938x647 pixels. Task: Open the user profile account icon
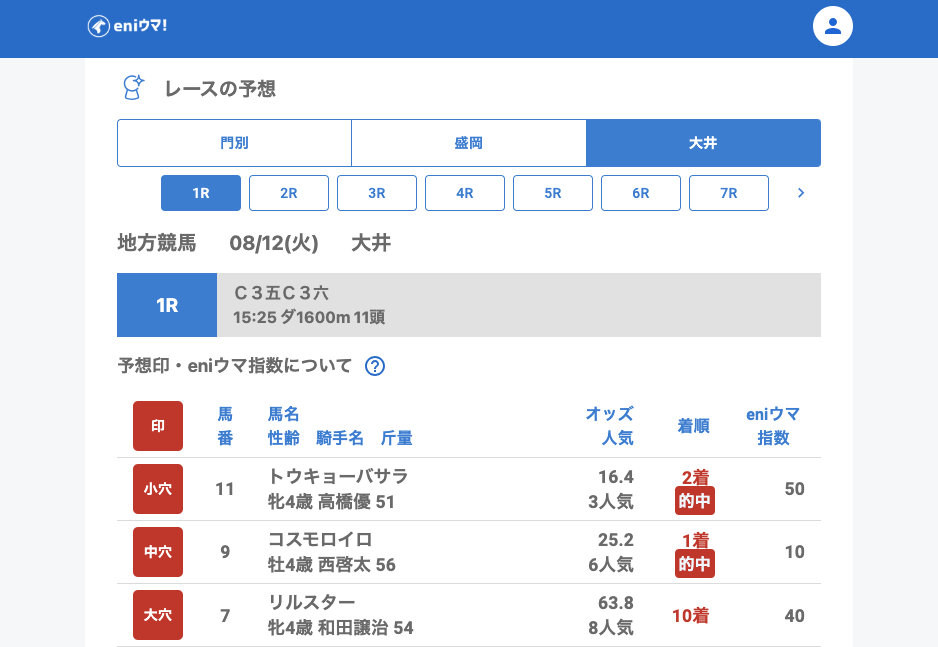(832, 26)
